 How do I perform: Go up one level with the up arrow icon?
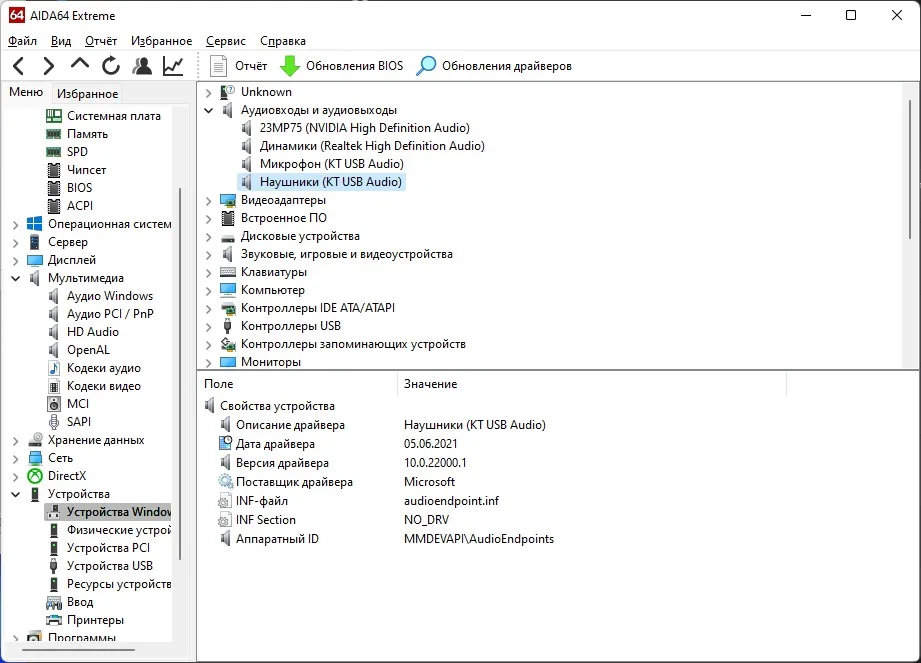pyautogui.click(x=80, y=65)
